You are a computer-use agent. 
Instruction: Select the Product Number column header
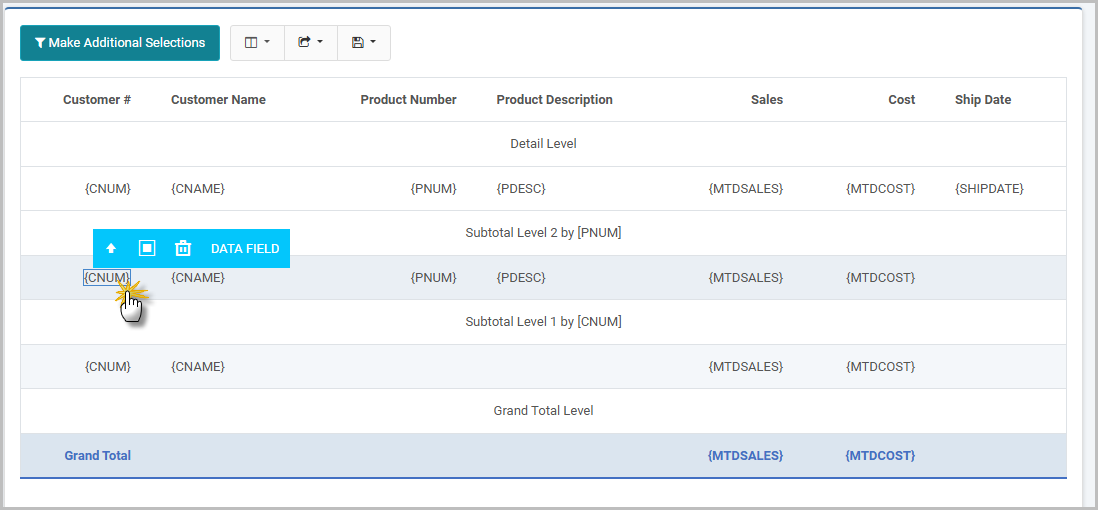[x=408, y=99]
